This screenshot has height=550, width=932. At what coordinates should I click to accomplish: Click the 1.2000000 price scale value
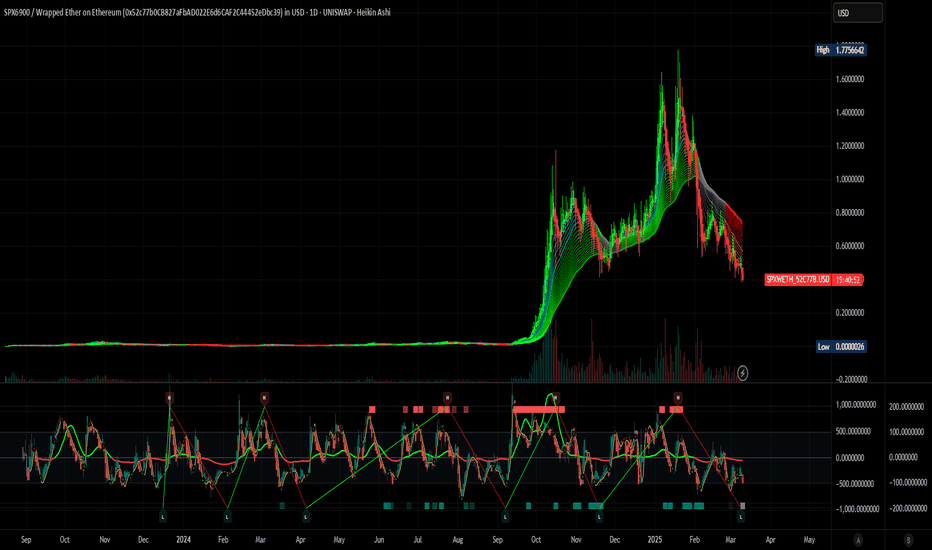pyautogui.click(x=849, y=146)
